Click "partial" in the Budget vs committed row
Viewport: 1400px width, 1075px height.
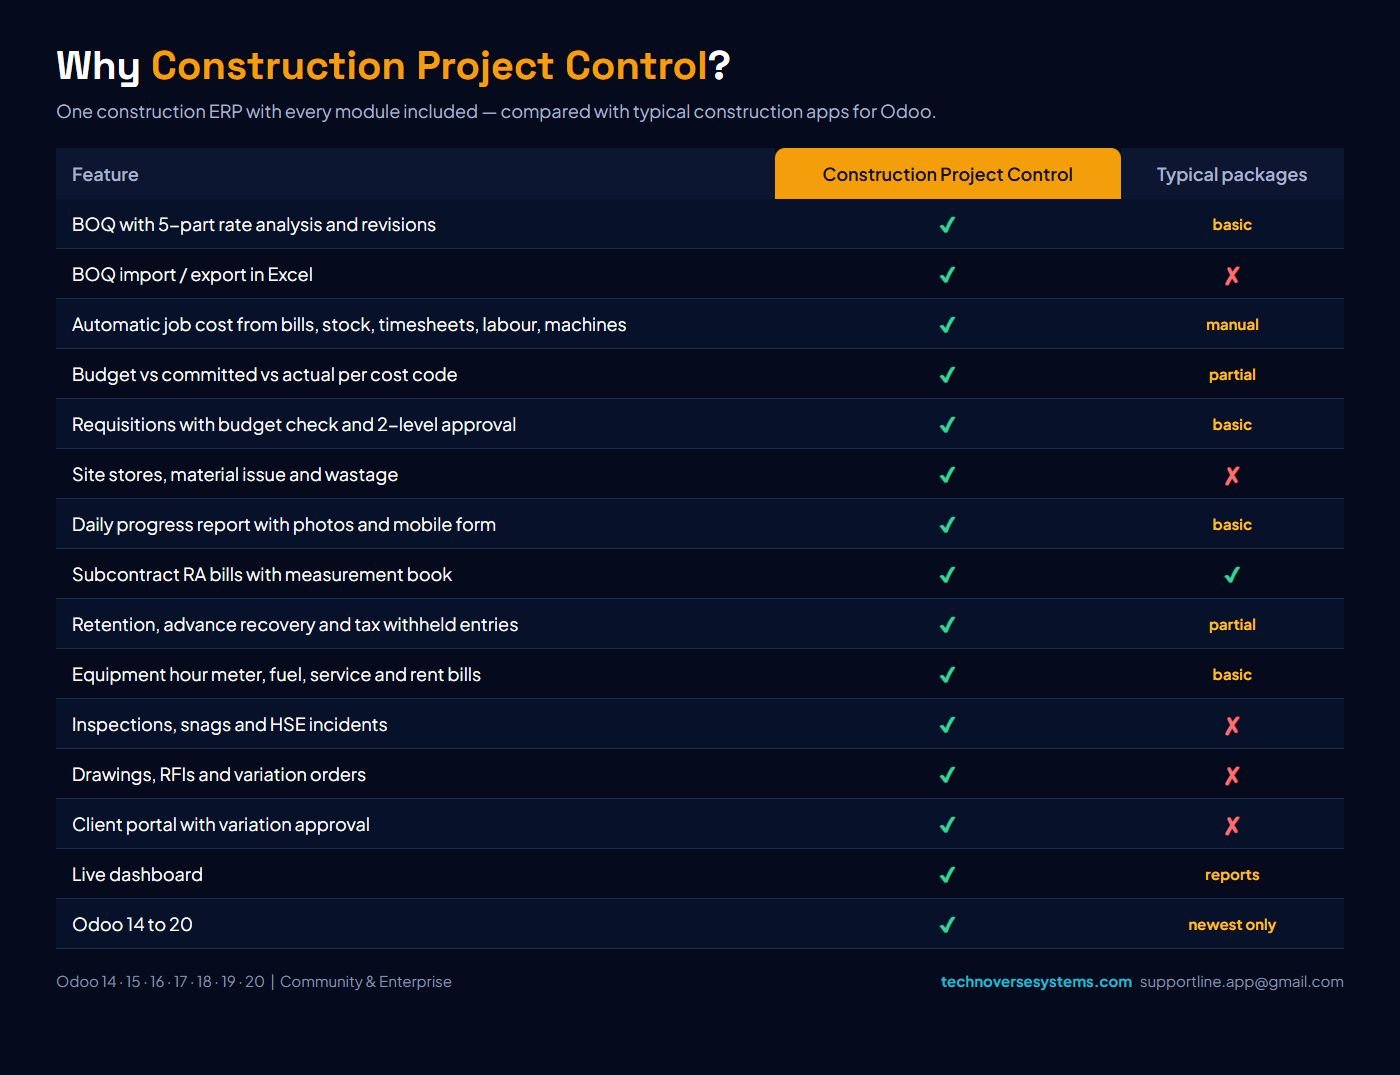click(1232, 375)
